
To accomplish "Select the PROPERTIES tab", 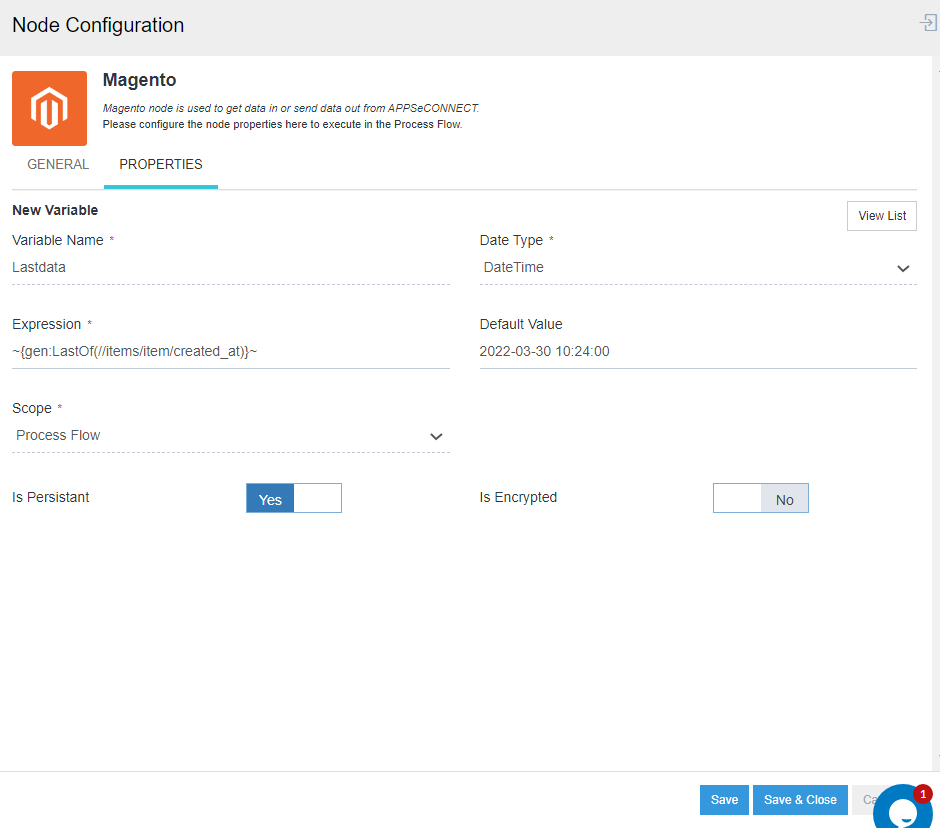I will click(161, 164).
